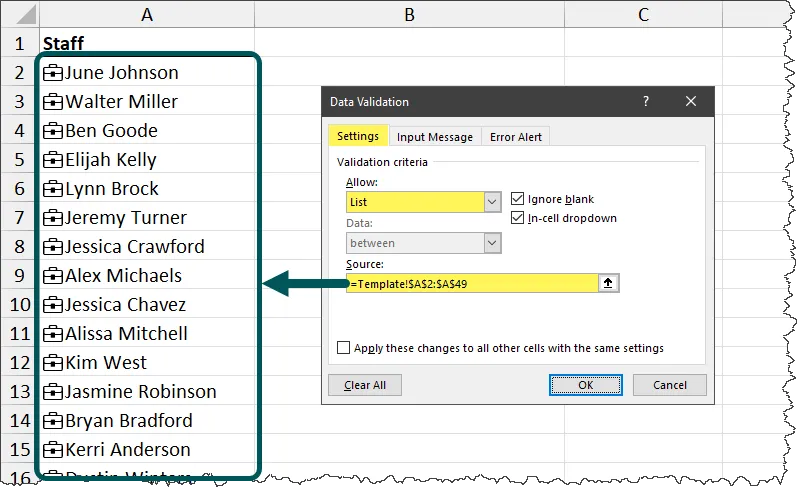Open the Allow dropdown set to List

pyautogui.click(x=492, y=202)
